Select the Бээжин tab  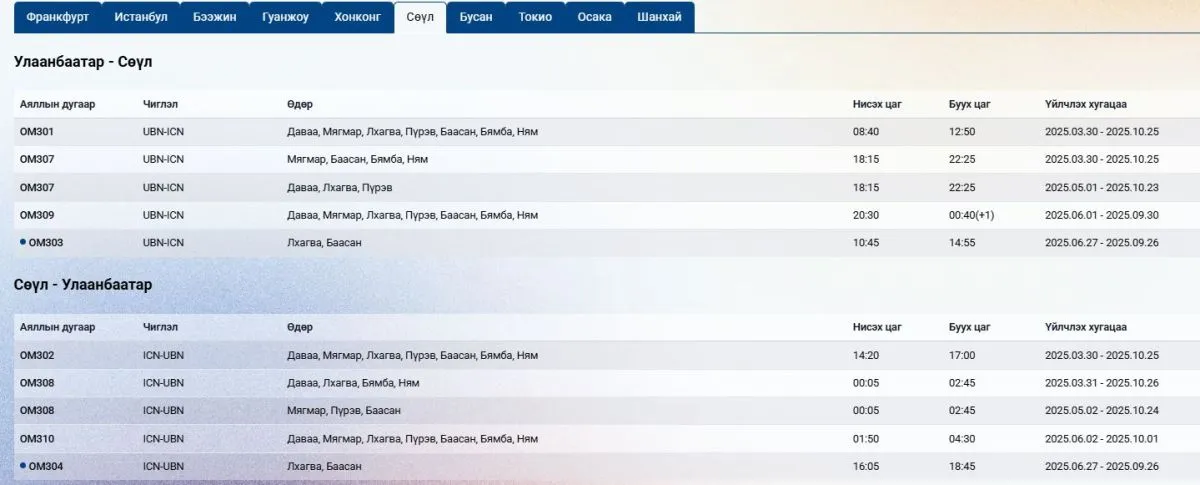[x=214, y=18]
